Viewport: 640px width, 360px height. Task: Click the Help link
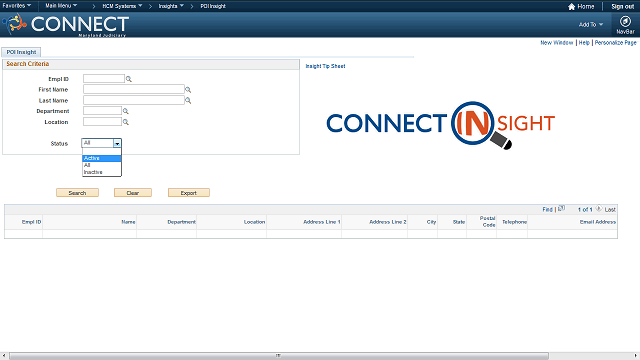[584, 43]
